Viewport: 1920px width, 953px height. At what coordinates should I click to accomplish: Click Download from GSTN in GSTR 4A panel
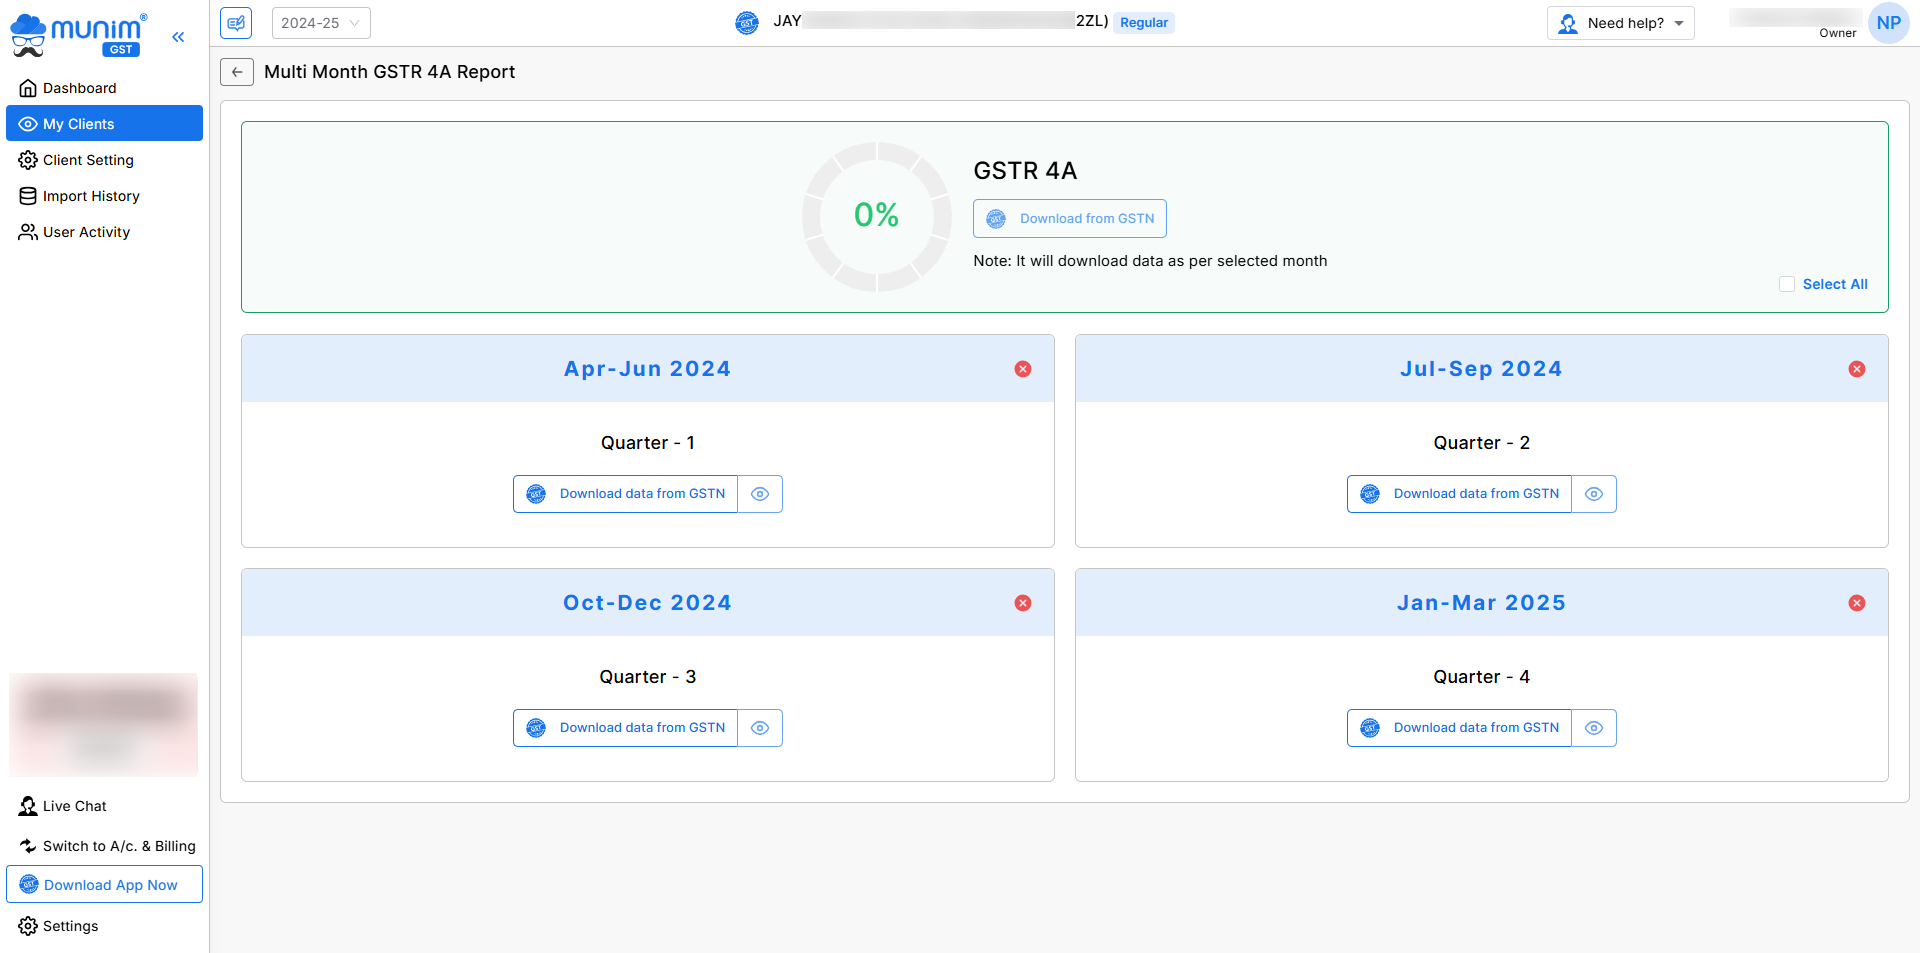coord(1069,219)
